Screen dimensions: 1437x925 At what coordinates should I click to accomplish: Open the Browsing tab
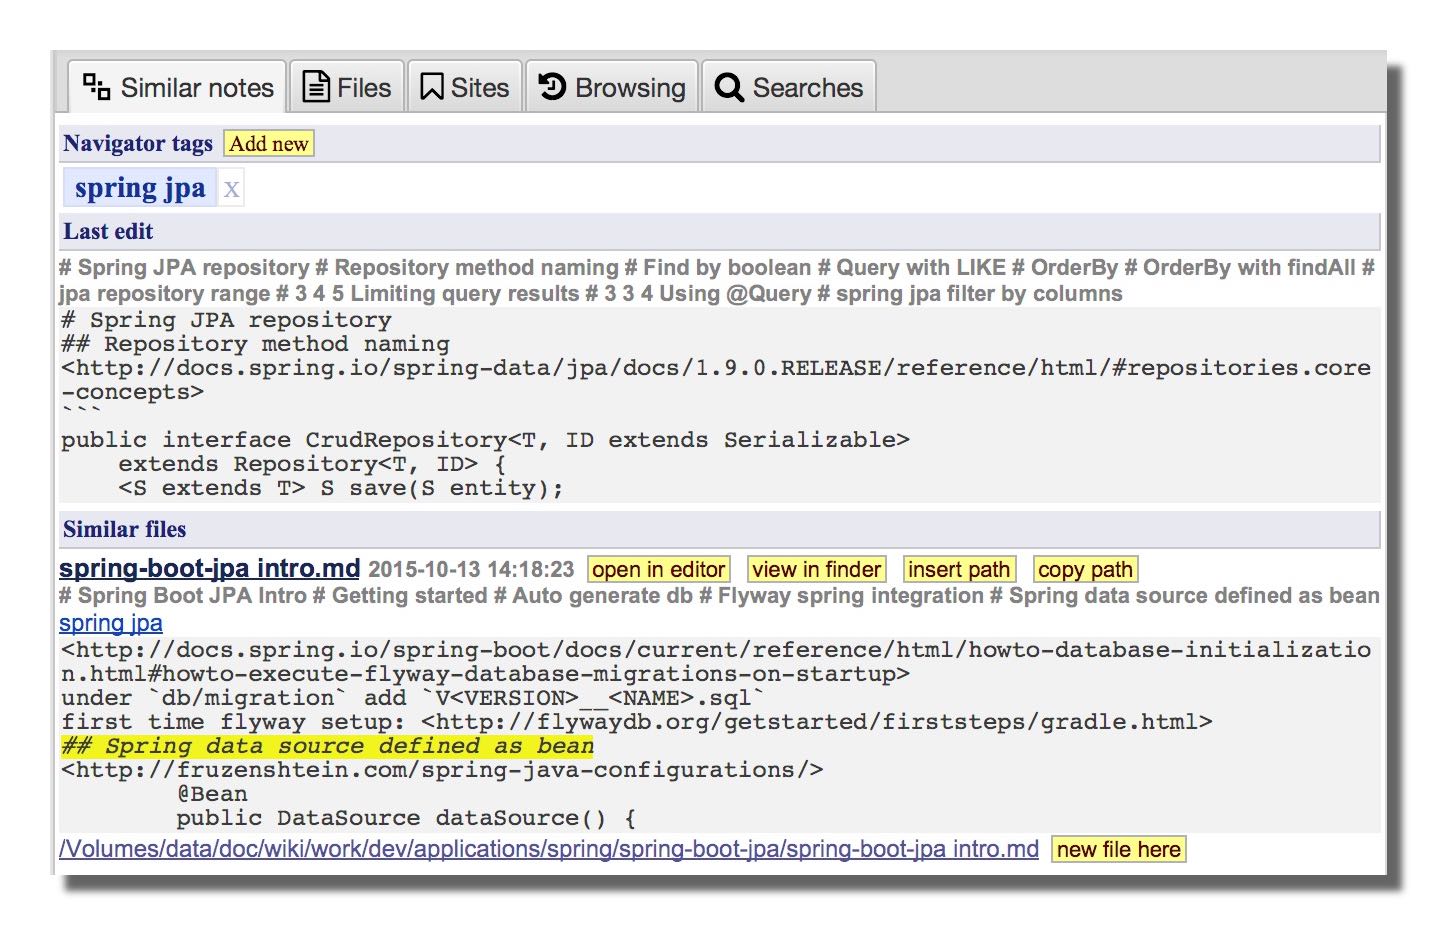click(x=612, y=87)
